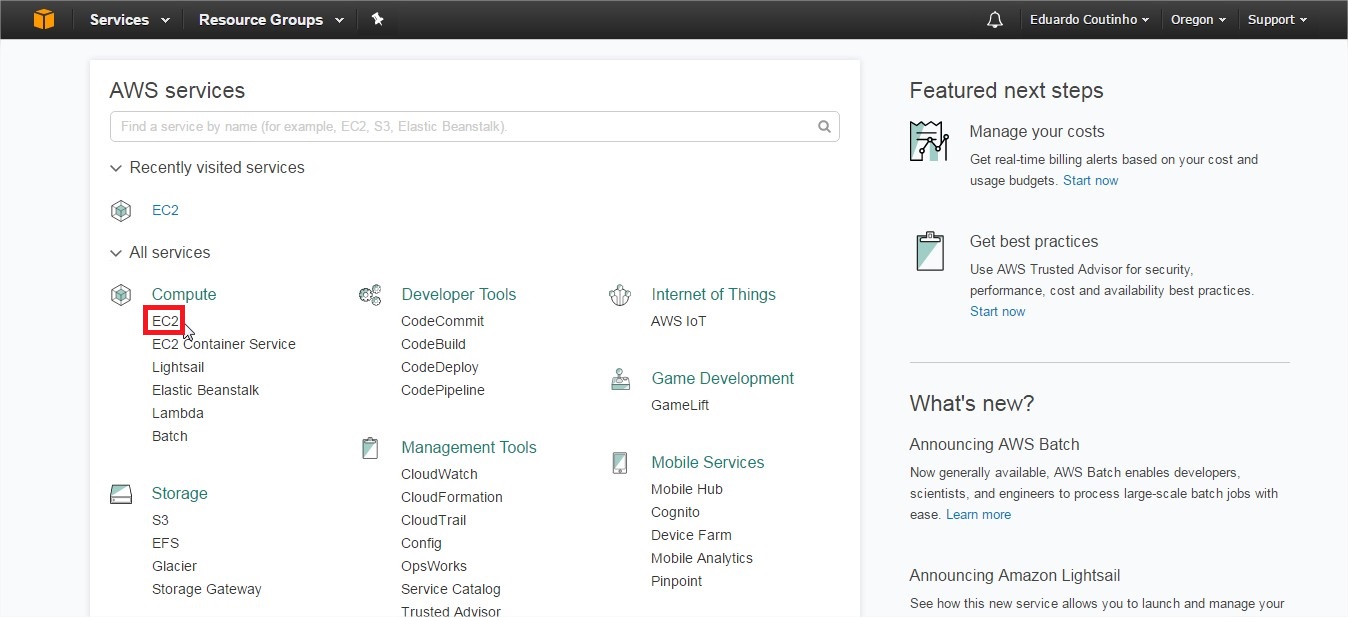
Task: Click the AWS orange cube logo
Action: point(44,19)
